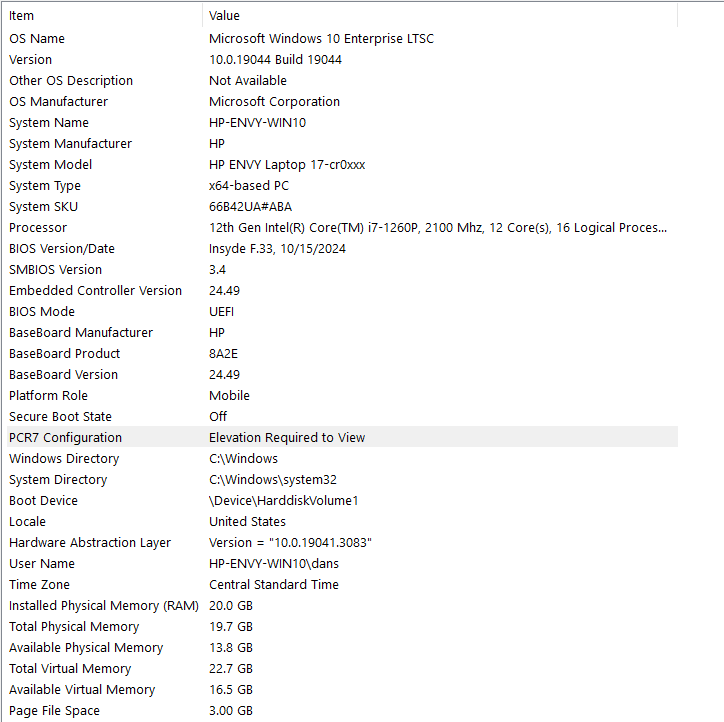
Task: Select the Installed Physical Memory (RAM) row
Action: [x=342, y=606]
